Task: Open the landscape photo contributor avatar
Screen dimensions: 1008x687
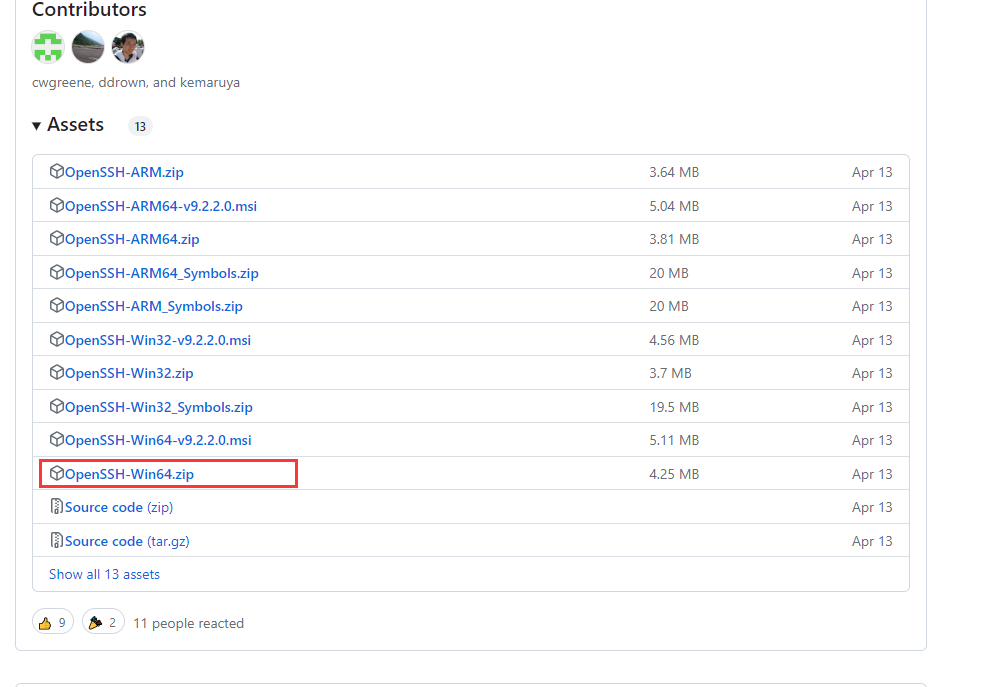Action: click(88, 47)
